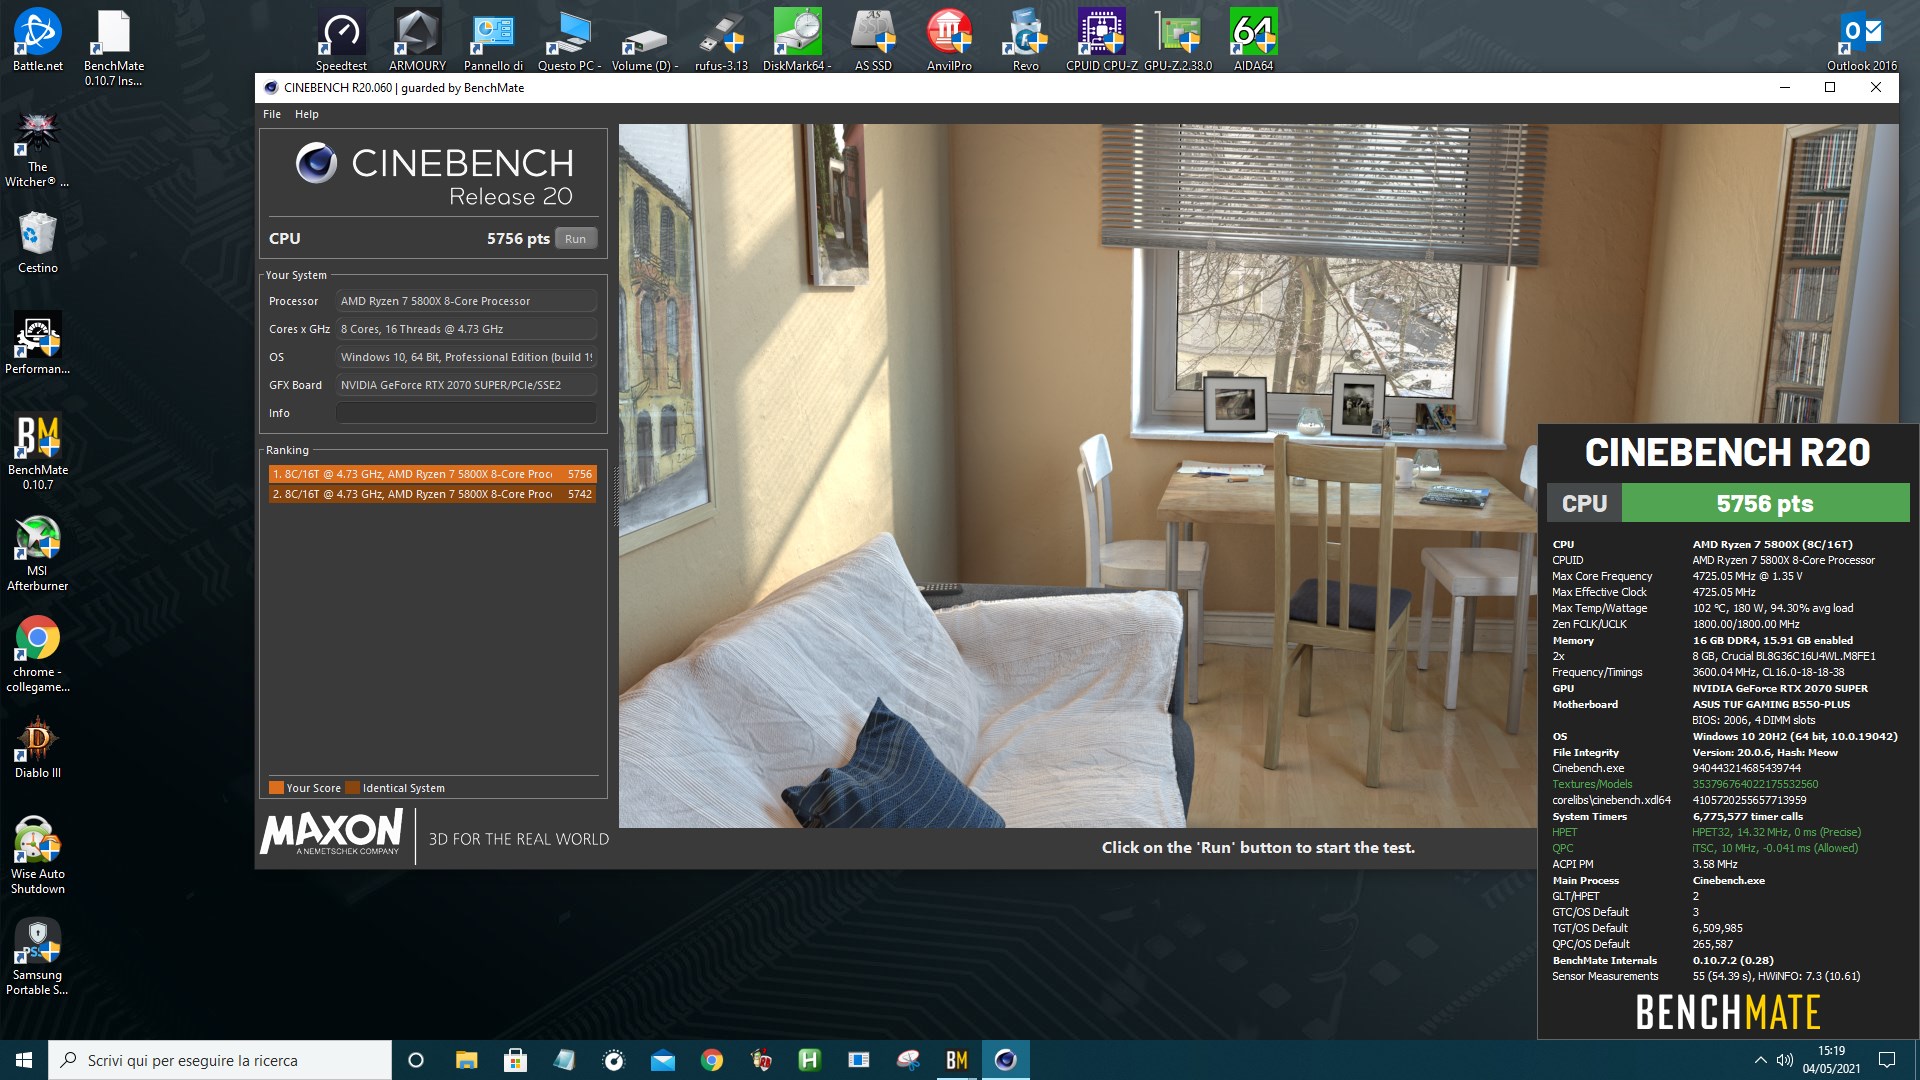Click the Run button next to CPU score
The width and height of the screenshot is (1920, 1080).
[575, 239]
